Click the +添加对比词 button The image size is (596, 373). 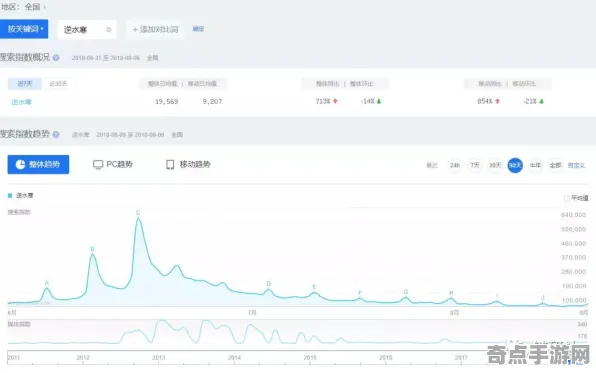click(x=155, y=29)
